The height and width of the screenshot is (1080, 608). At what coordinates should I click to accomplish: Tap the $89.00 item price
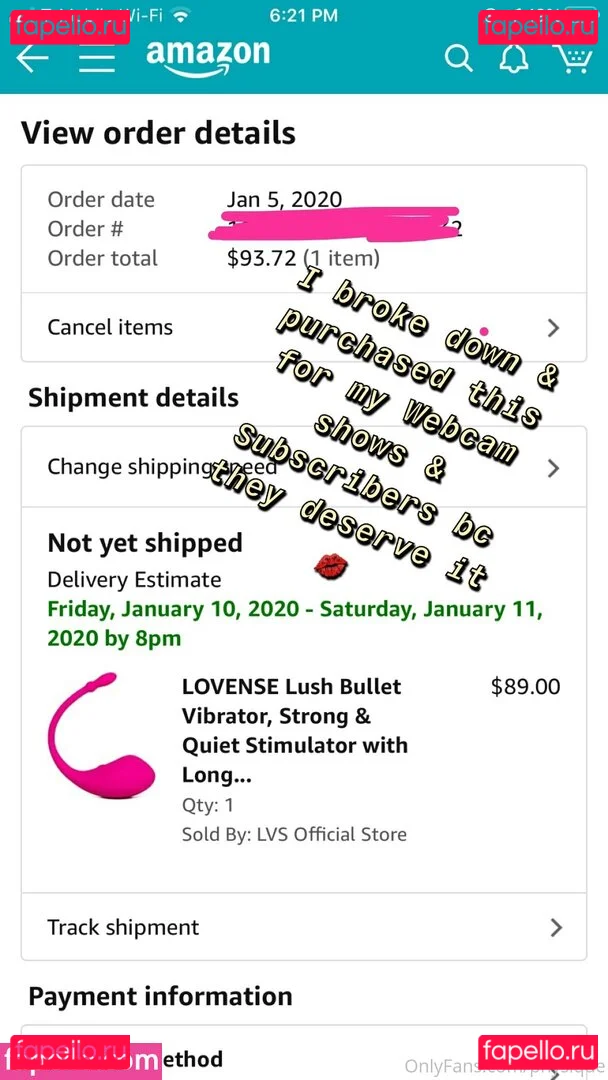[525, 687]
